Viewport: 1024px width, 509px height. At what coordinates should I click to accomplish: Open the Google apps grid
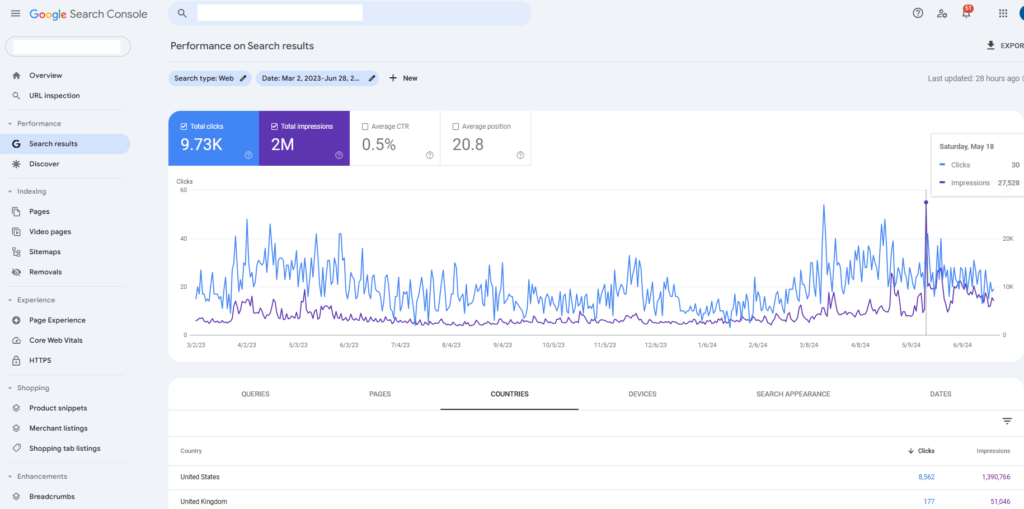coord(1003,13)
